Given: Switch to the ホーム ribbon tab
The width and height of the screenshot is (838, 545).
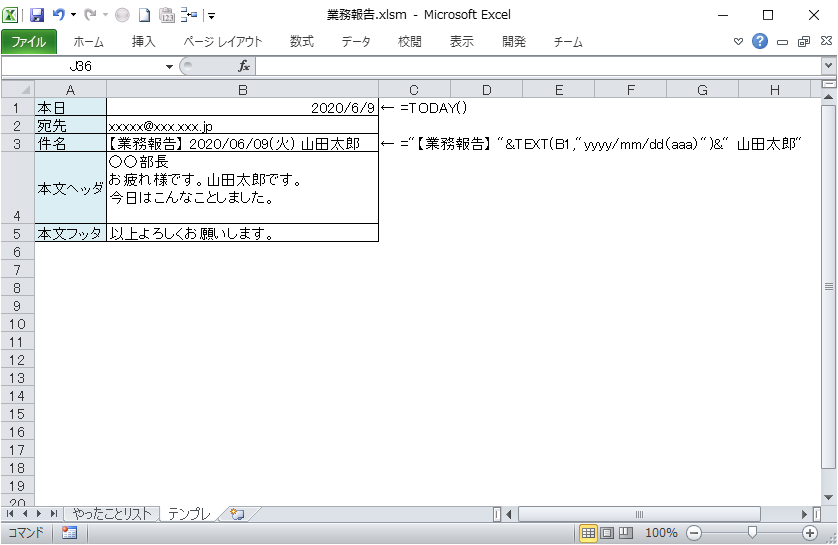Looking at the screenshot, I should 88,42.
